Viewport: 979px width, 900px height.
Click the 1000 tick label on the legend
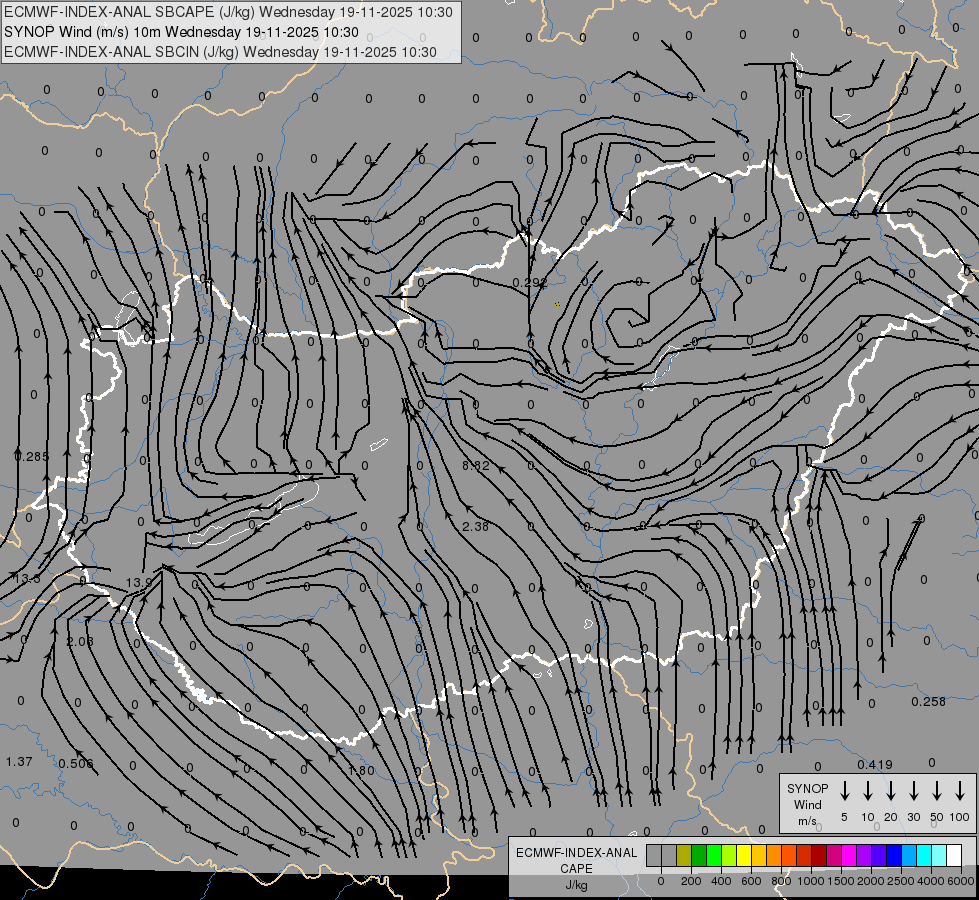click(x=811, y=881)
